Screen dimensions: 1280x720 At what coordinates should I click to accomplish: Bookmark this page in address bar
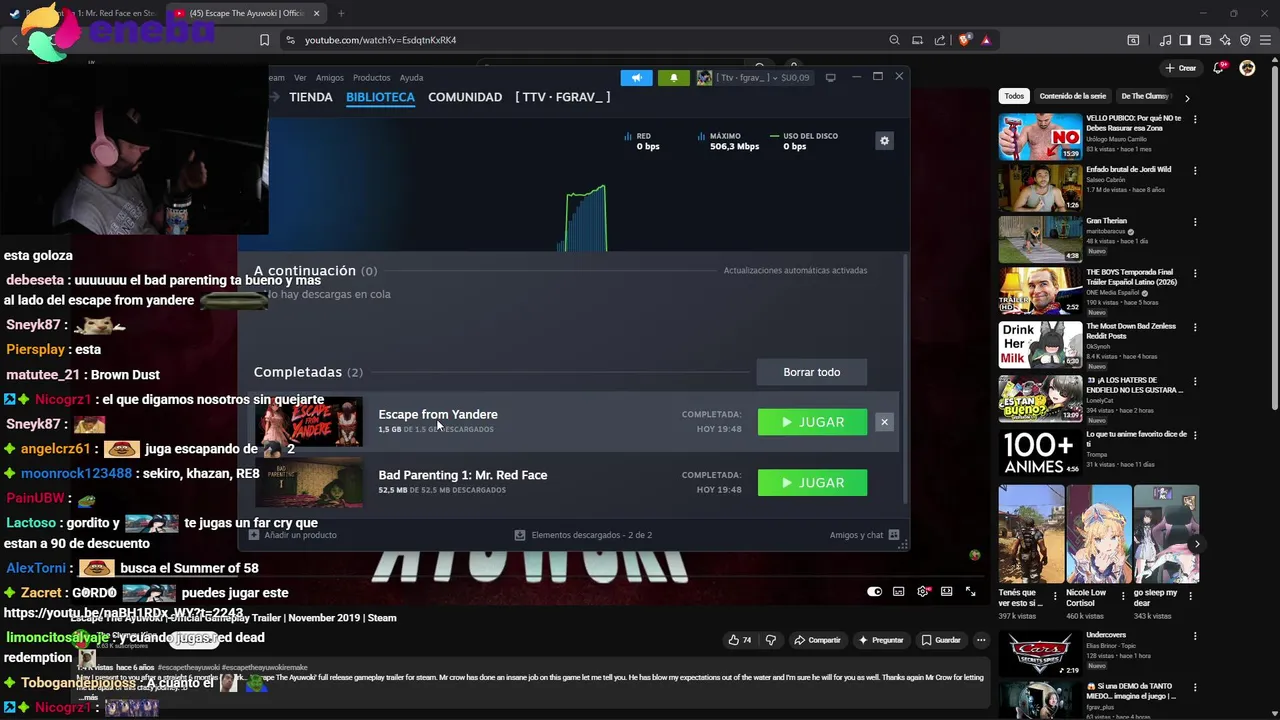click(x=264, y=40)
